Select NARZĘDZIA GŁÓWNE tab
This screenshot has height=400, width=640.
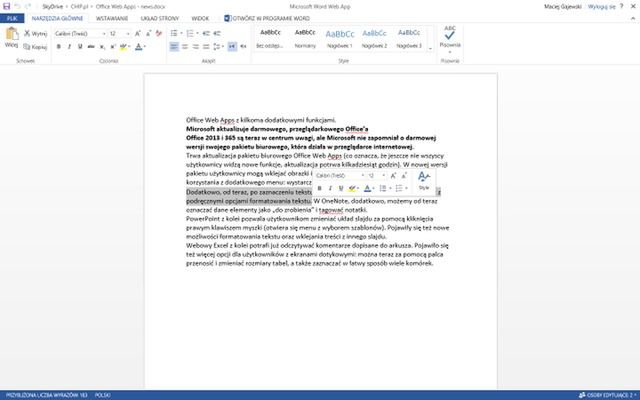click(57, 18)
